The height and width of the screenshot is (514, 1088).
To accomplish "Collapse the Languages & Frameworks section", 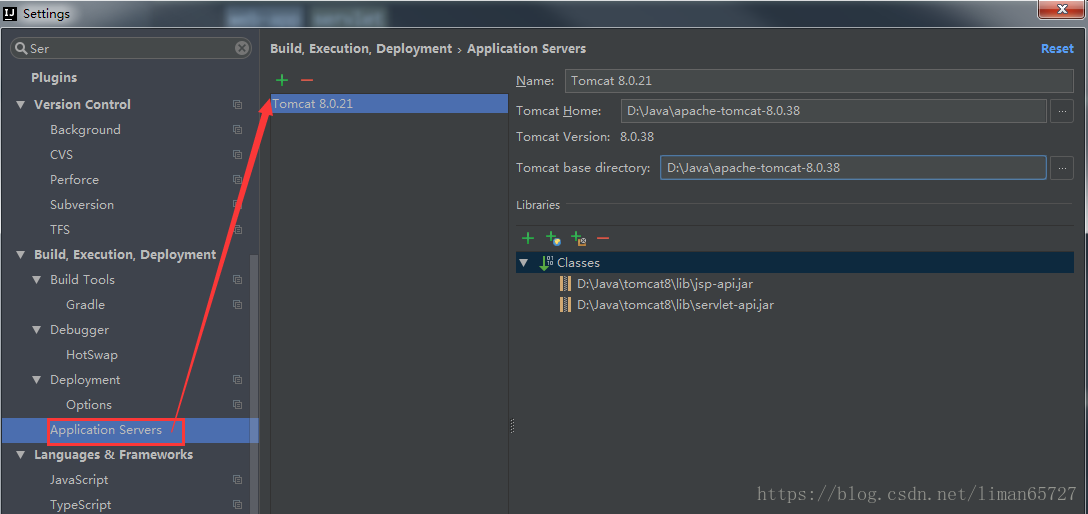I will [x=20, y=454].
